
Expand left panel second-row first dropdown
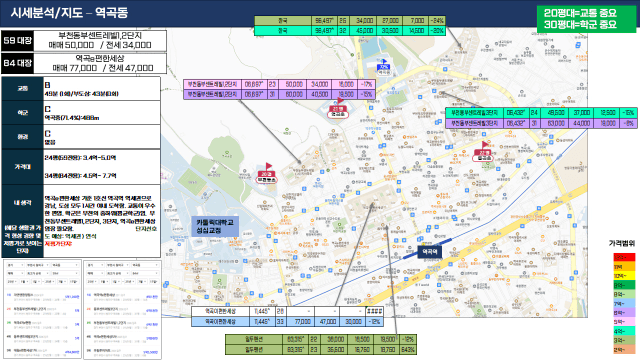click(x=16, y=273)
